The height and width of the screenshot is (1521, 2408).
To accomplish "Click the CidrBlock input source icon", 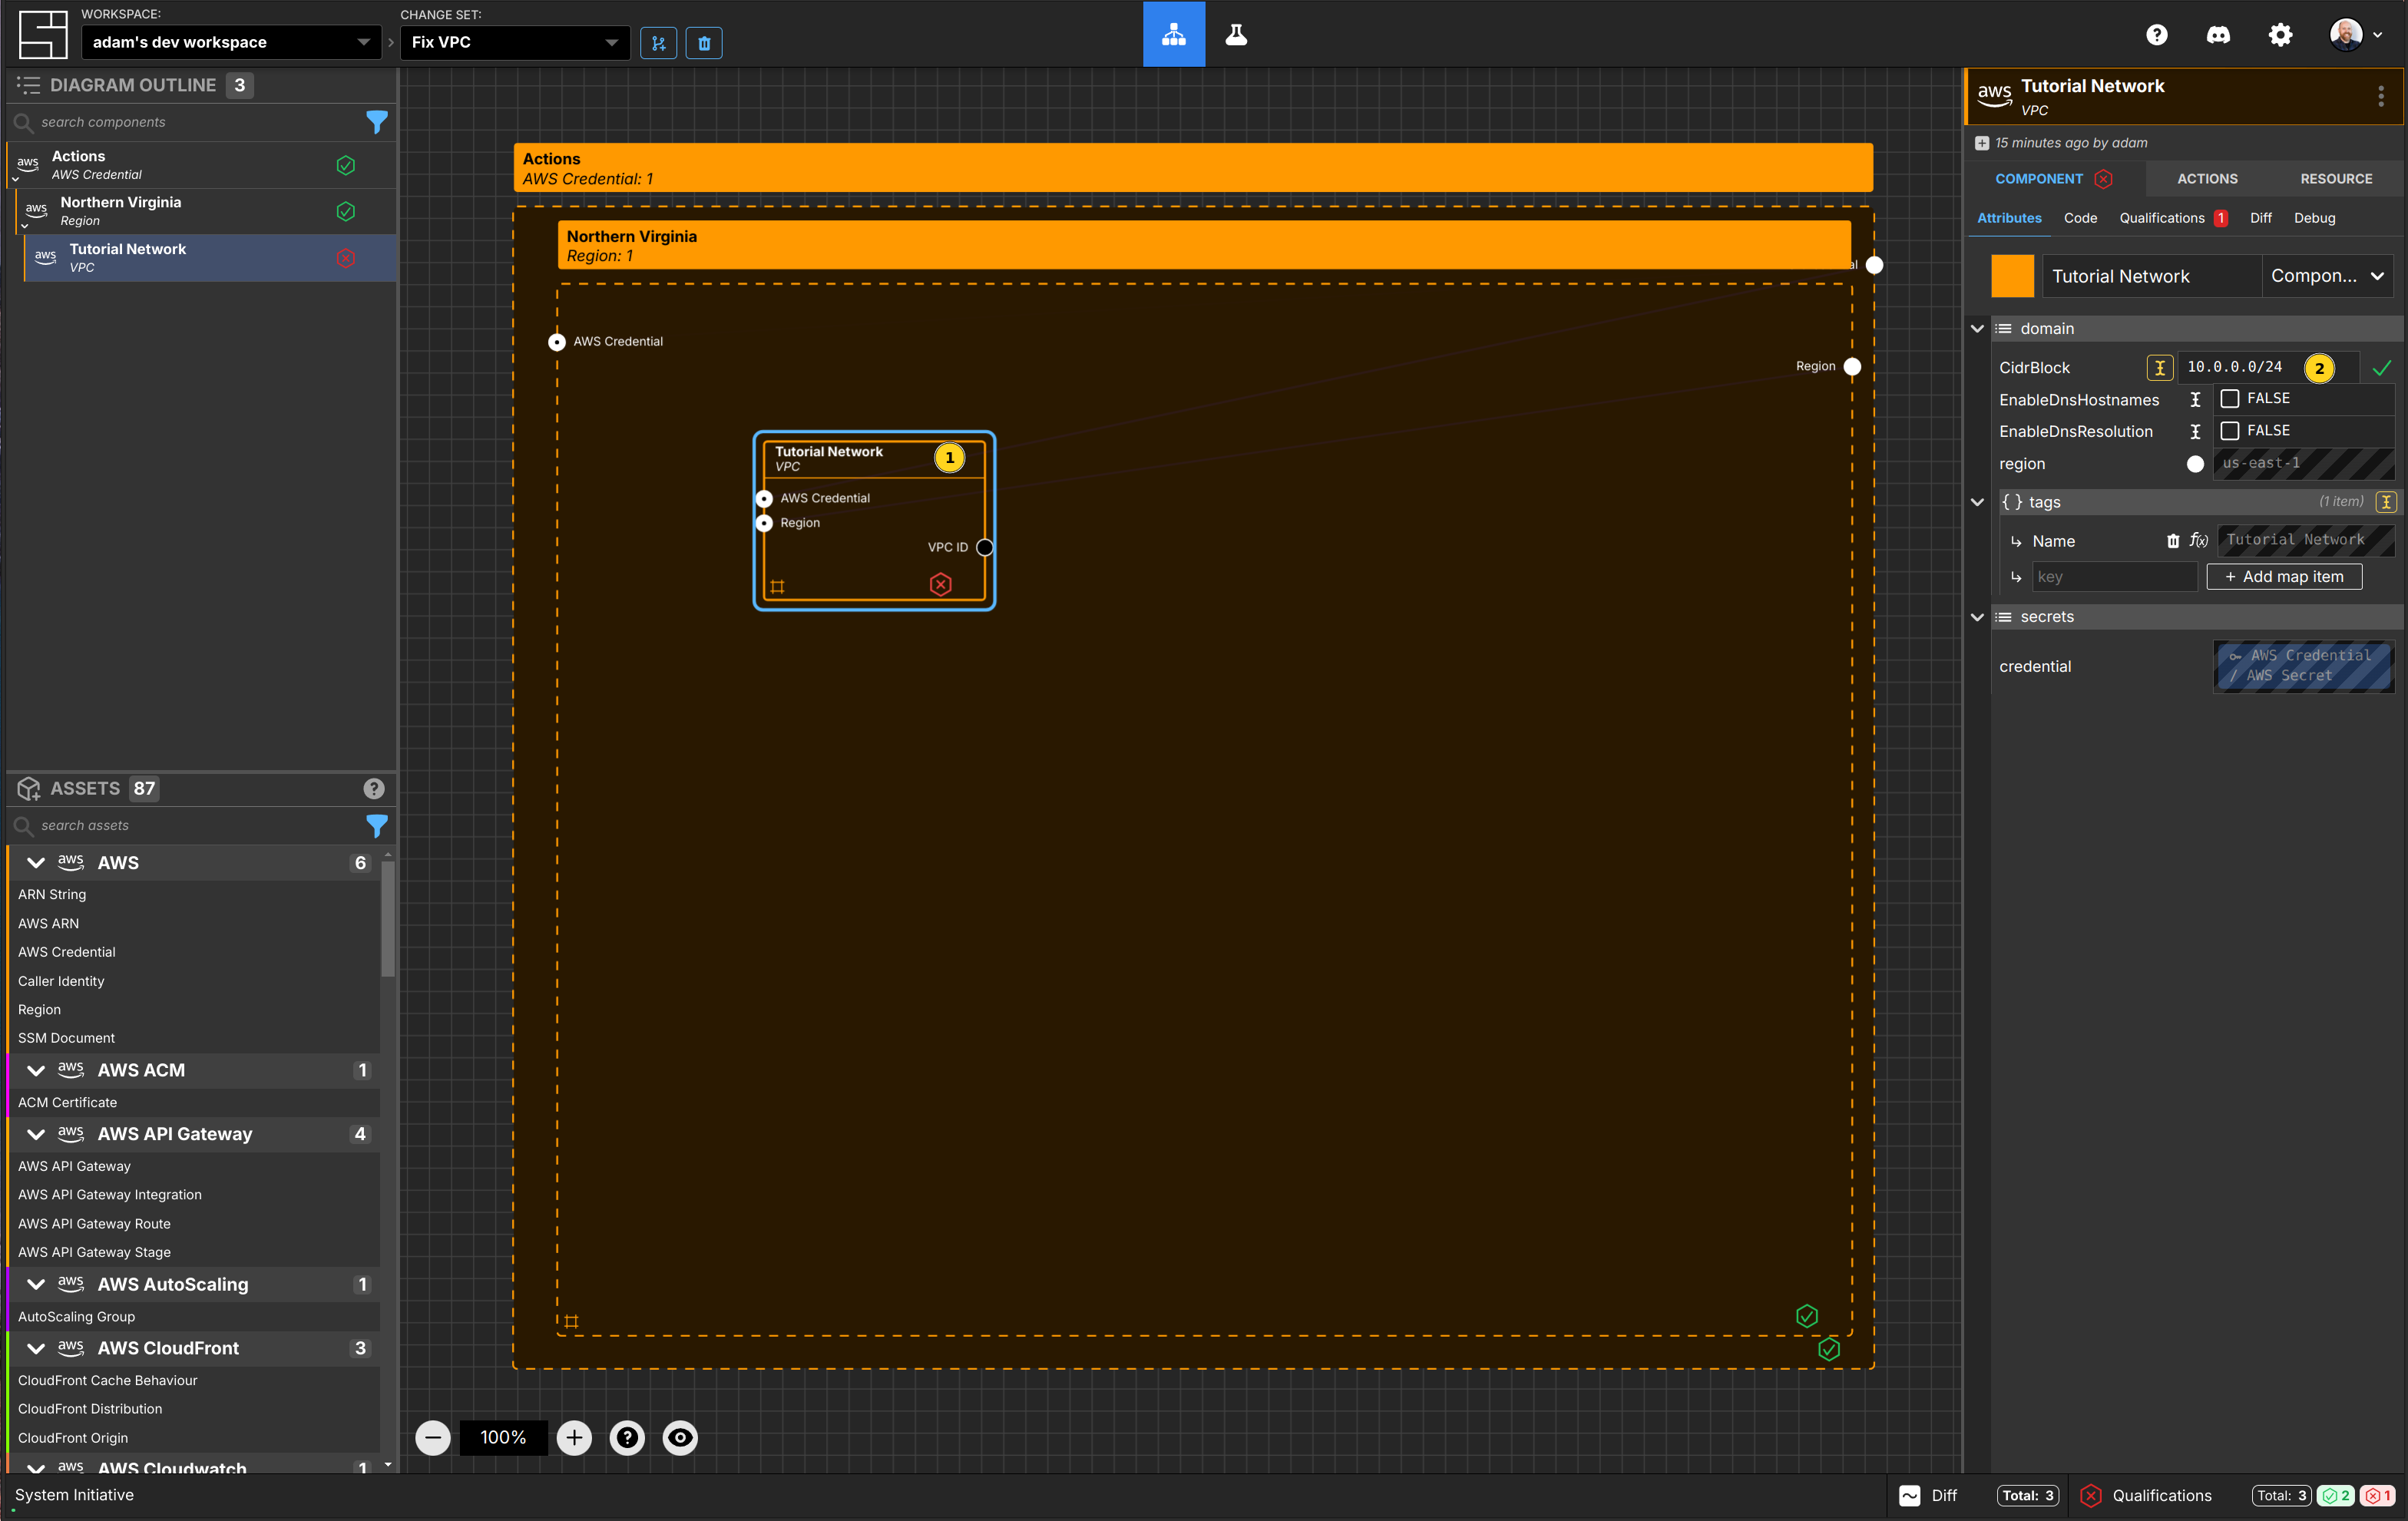I will pos(2160,368).
